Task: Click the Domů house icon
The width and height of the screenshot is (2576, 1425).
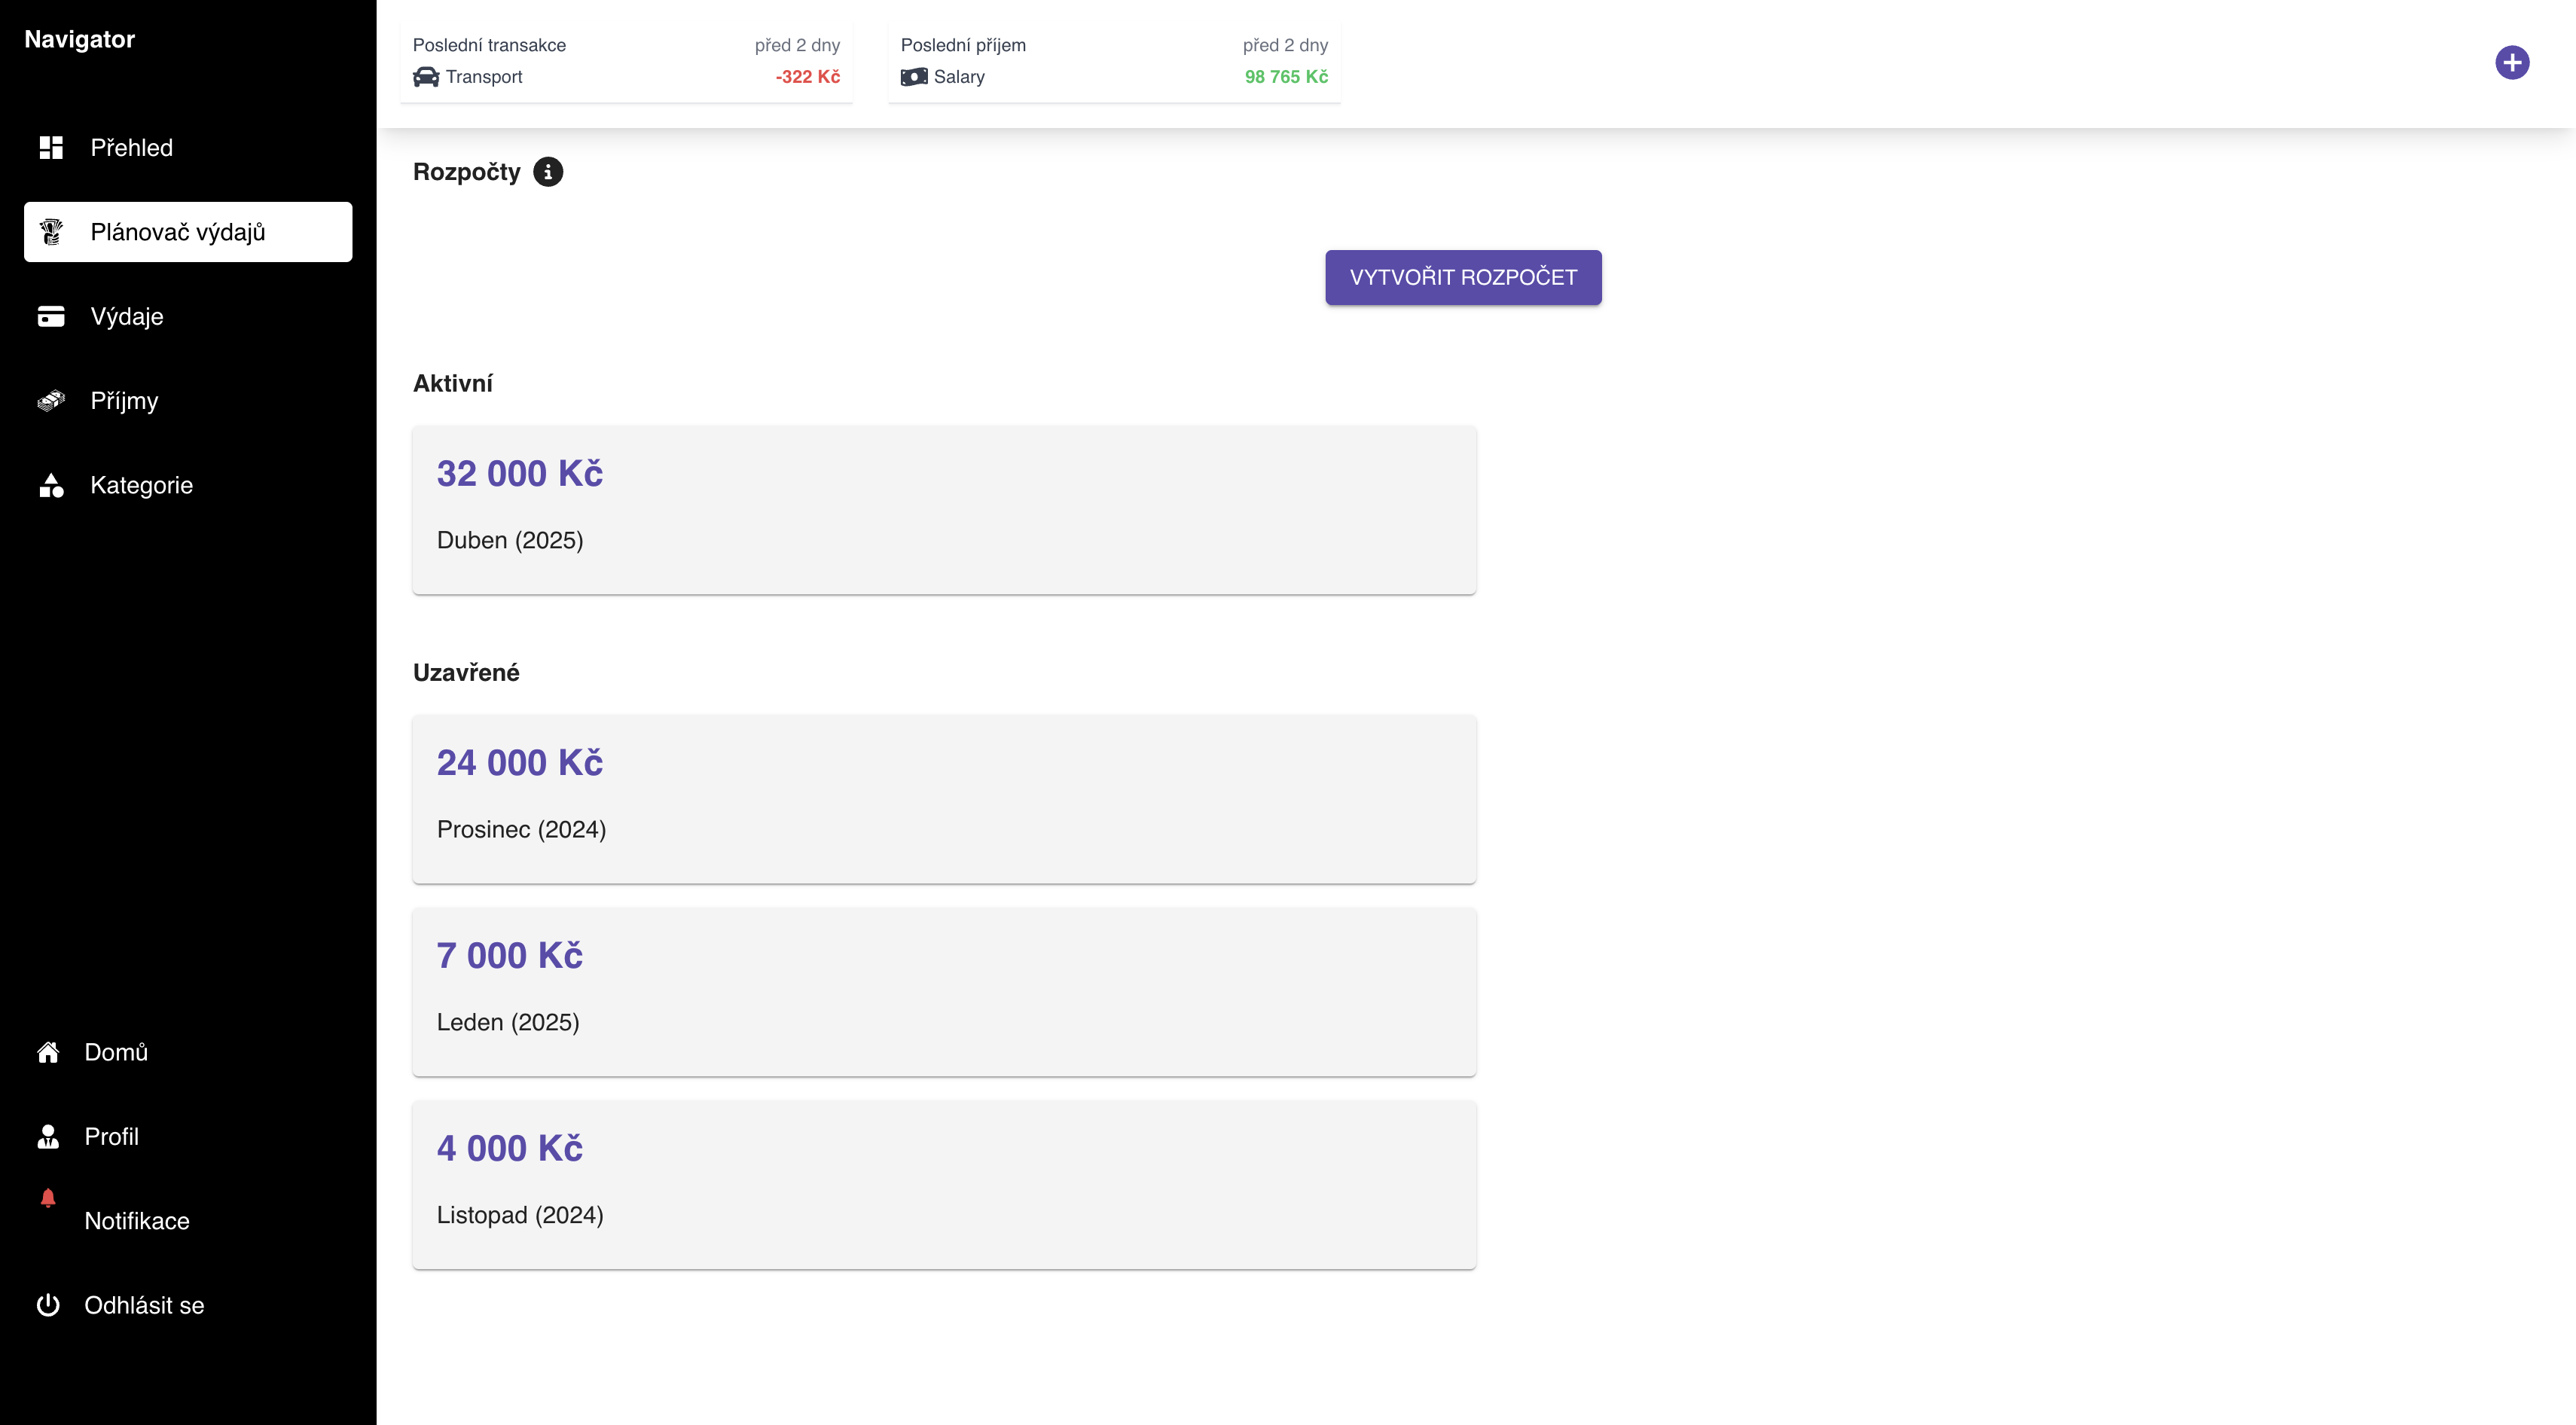Action: tap(48, 1052)
